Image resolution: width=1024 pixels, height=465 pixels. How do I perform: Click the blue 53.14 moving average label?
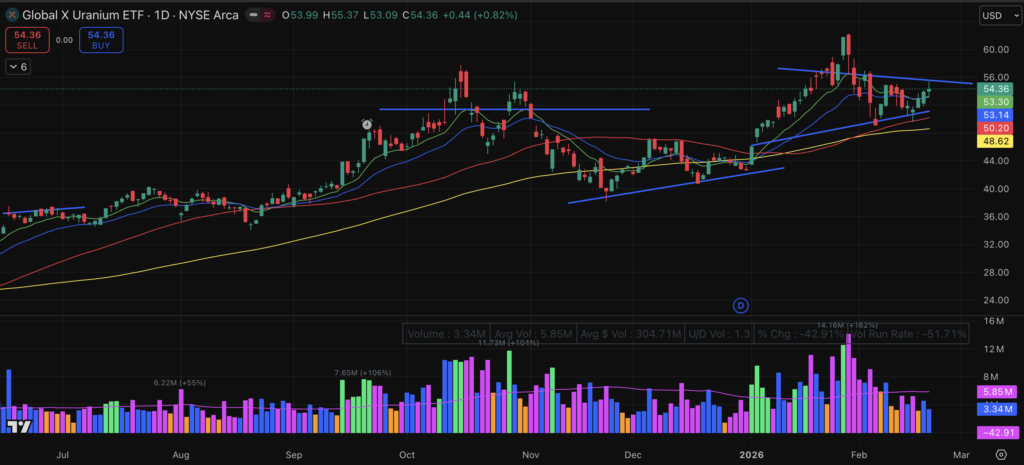[996, 115]
